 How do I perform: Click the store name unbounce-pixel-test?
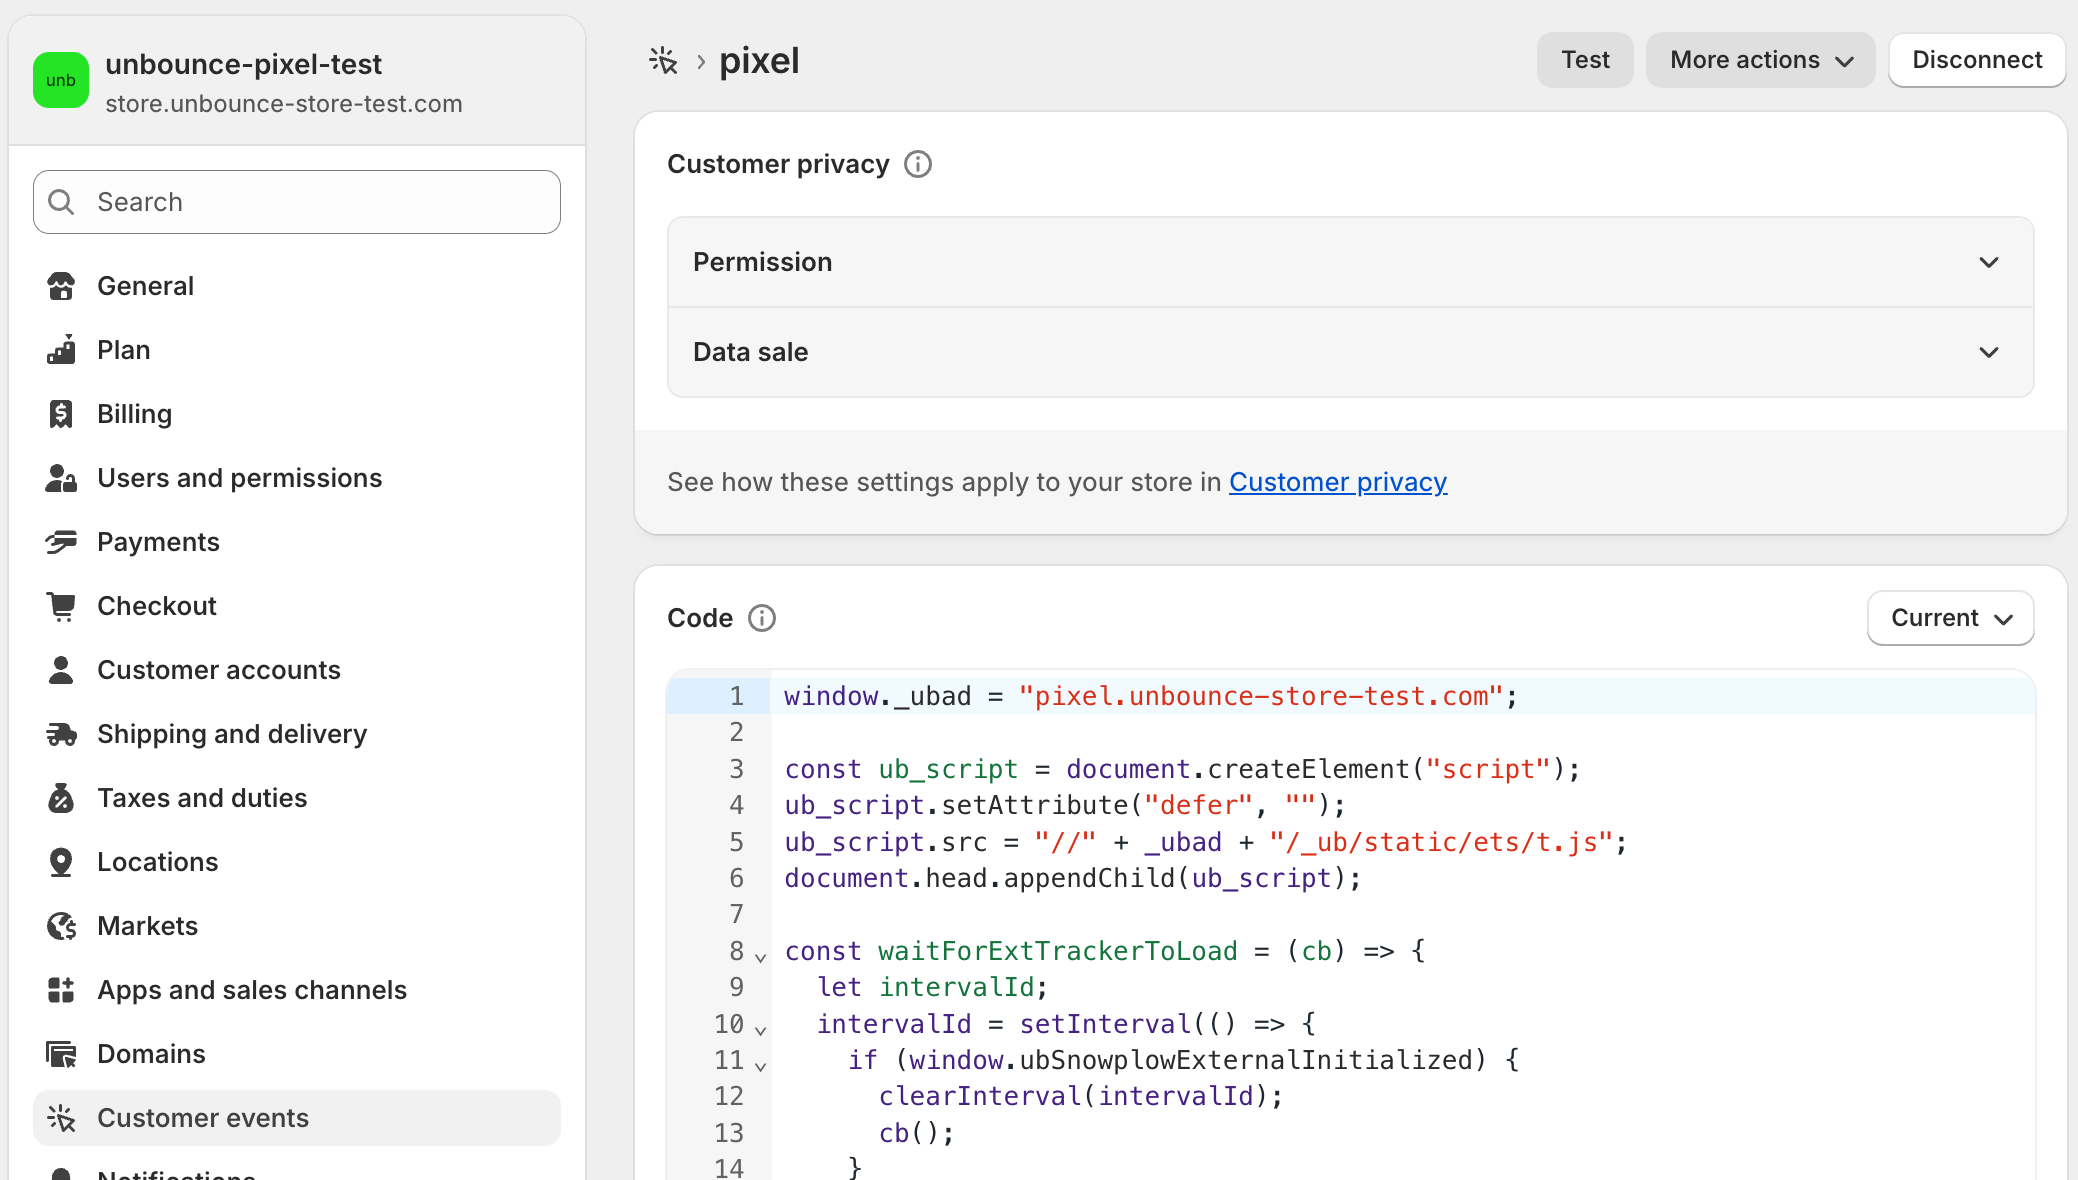click(x=243, y=64)
